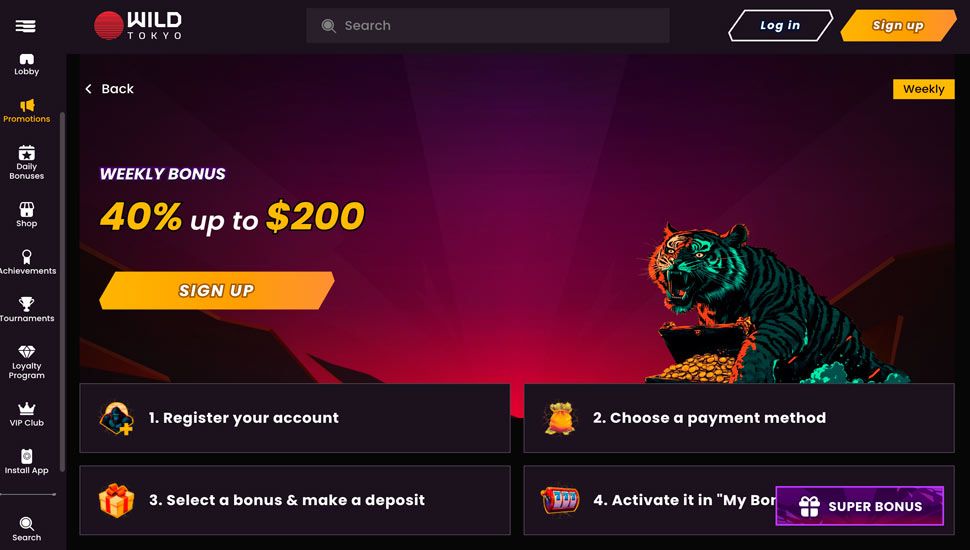Open Tournaments trophy icon
Image resolution: width=970 pixels, height=550 pixels.
(x=27, y=304)
